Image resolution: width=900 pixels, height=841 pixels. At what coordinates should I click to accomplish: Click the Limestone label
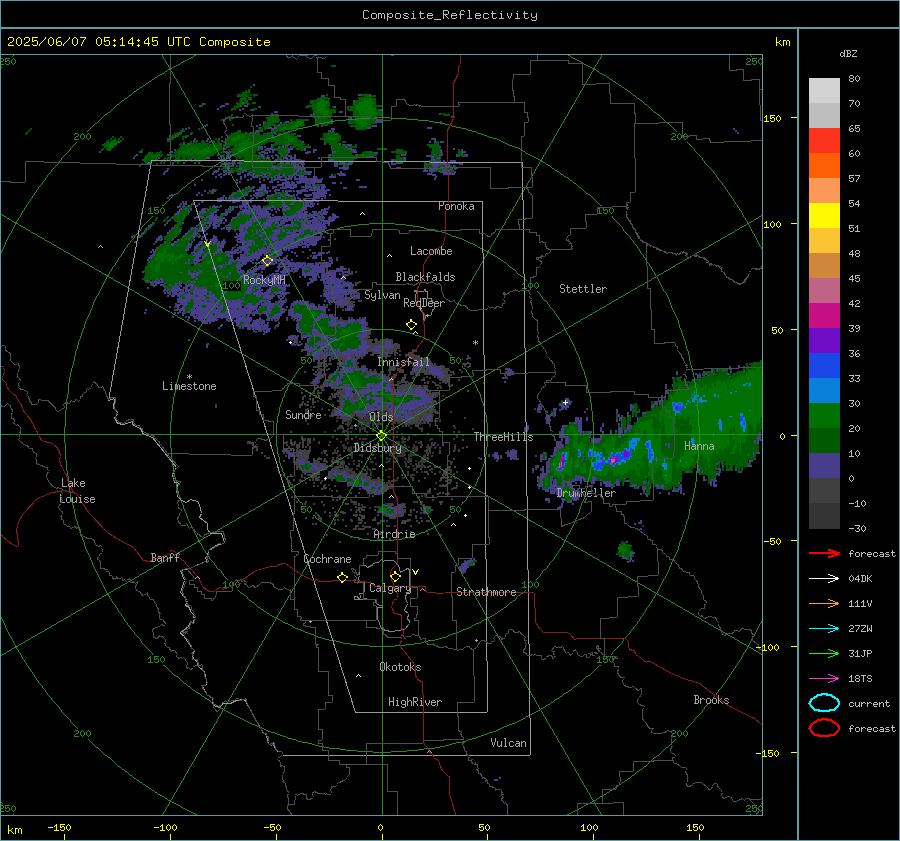189,386
